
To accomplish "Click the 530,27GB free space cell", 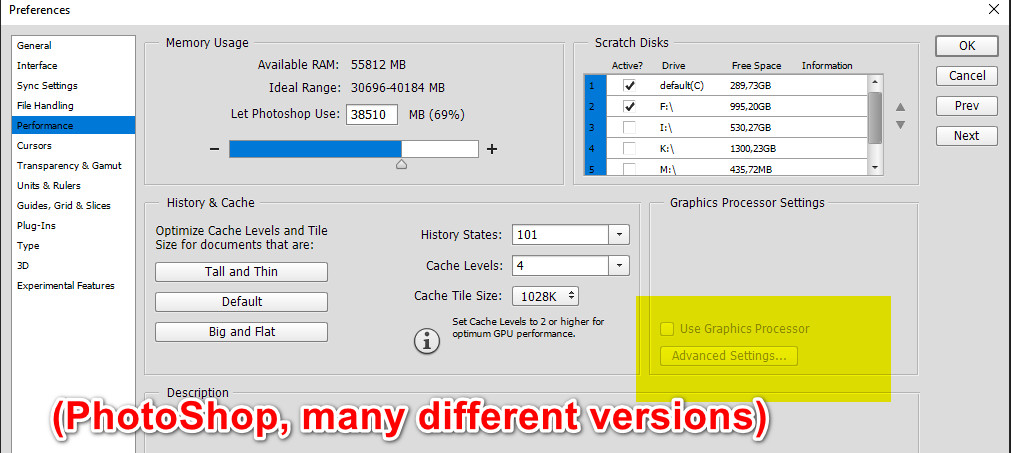I will point(751,128).
